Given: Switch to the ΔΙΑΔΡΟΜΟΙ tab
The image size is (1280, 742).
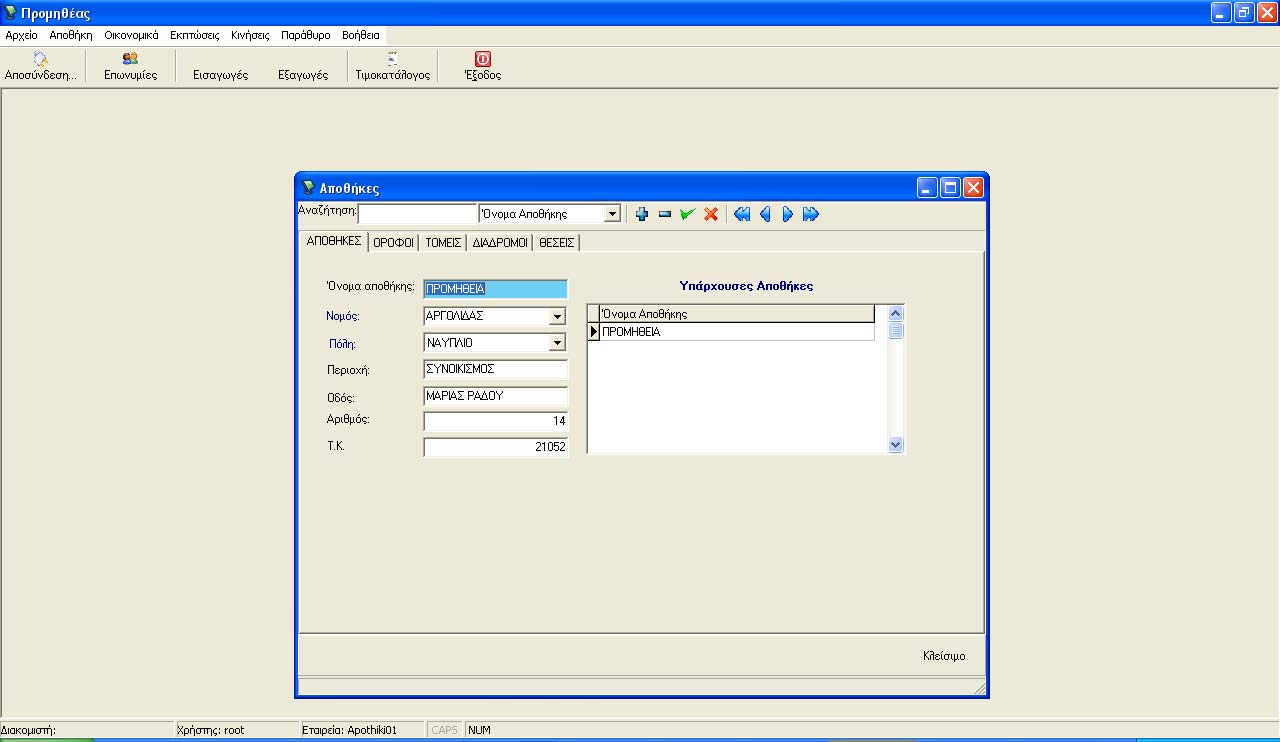Looking at the screenshot, I should click(x=500, y=242).
